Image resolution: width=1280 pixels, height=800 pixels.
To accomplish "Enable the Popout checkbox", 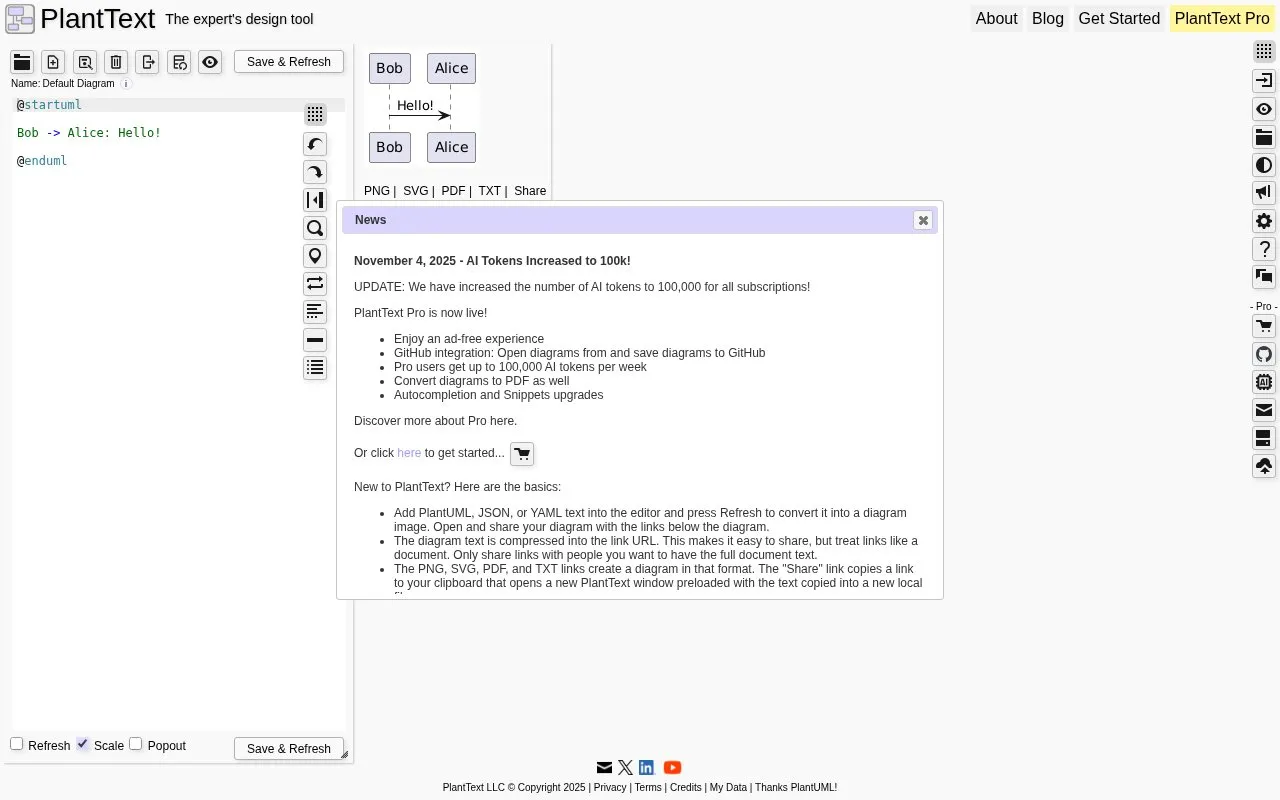I will 136,744.
